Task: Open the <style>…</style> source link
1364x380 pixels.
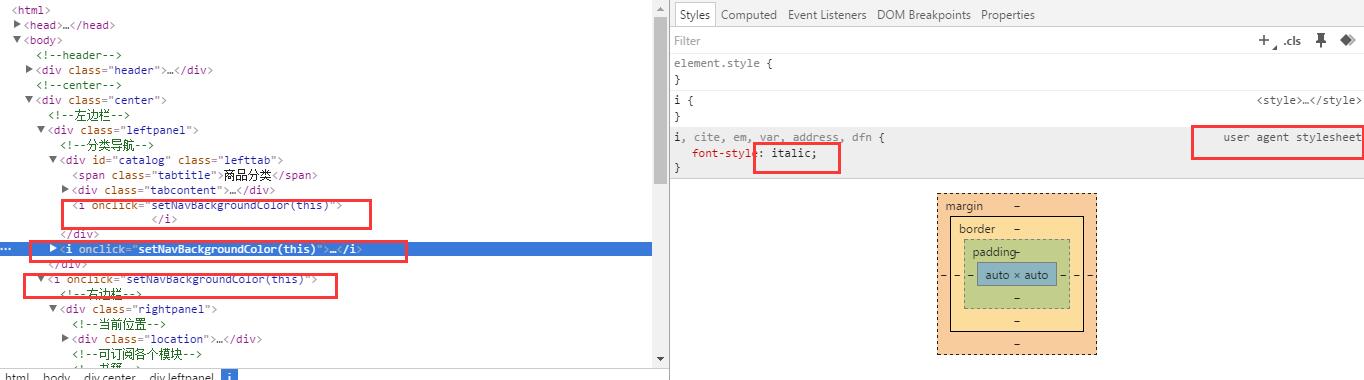Action: pyautogui.click(x=1309, y=101)
